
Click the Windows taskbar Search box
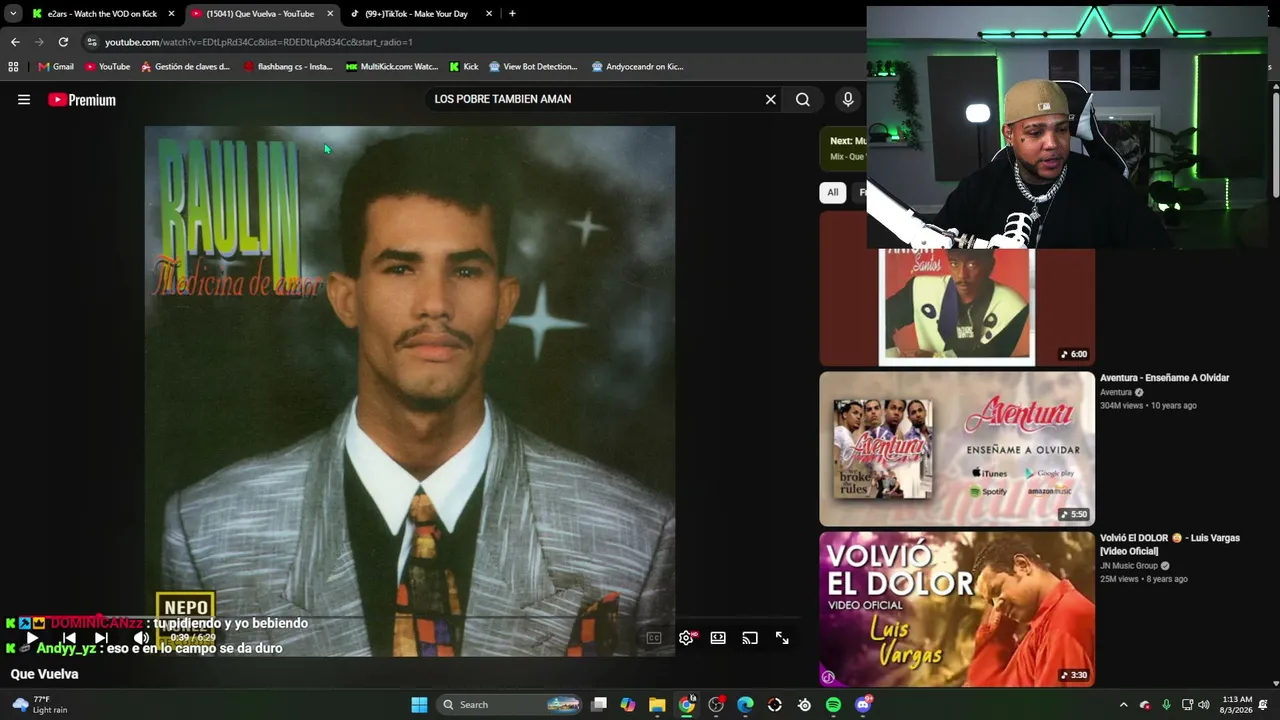pos(509,705)
